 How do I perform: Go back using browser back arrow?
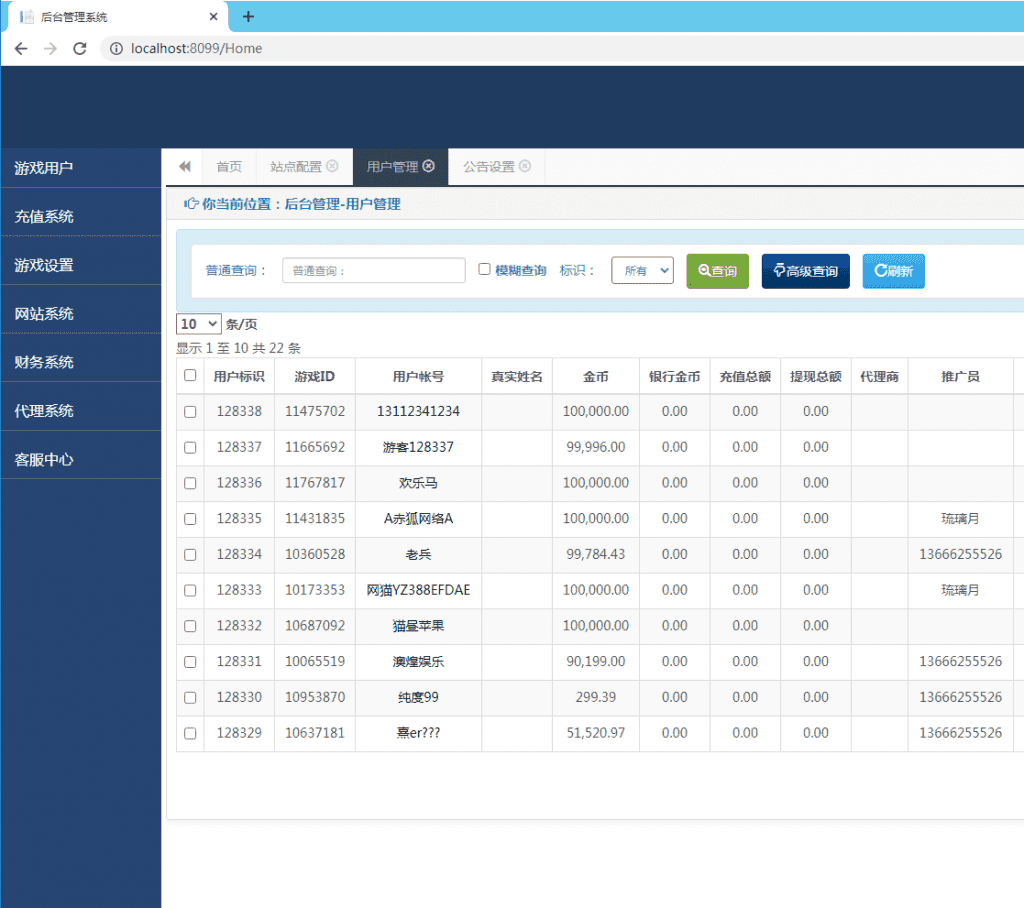[21, 48]
